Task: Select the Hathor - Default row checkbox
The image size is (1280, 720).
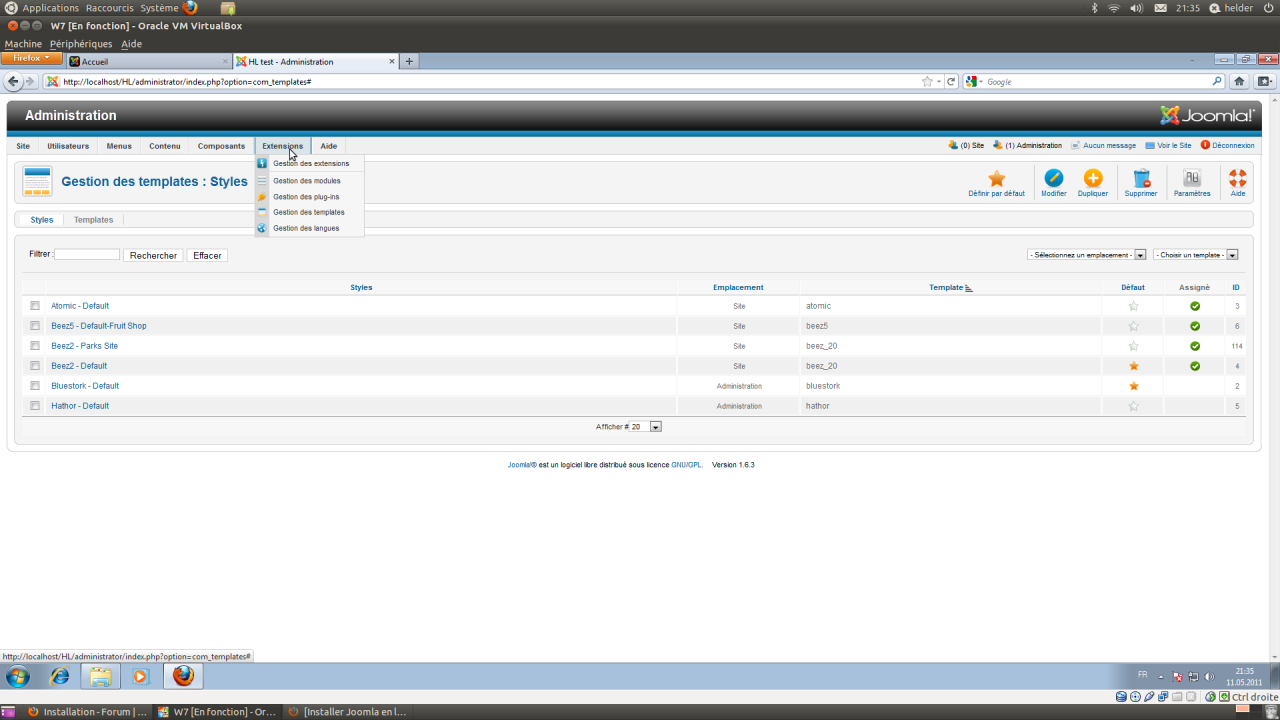Action: tap(35, 406)
